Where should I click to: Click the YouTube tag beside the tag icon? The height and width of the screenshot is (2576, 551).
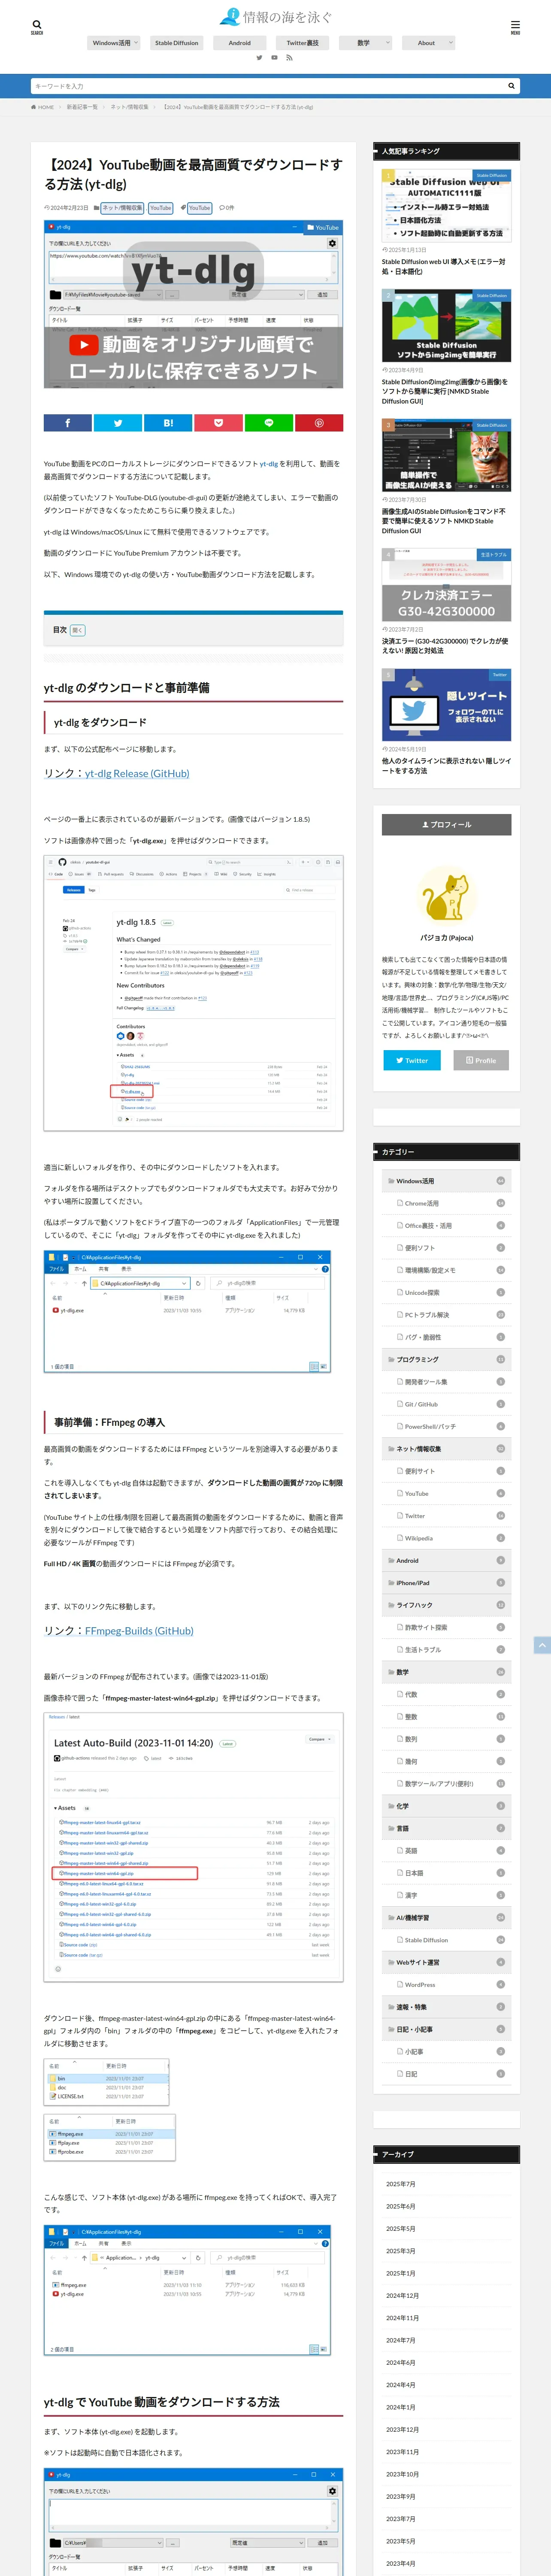click(200, 208)
